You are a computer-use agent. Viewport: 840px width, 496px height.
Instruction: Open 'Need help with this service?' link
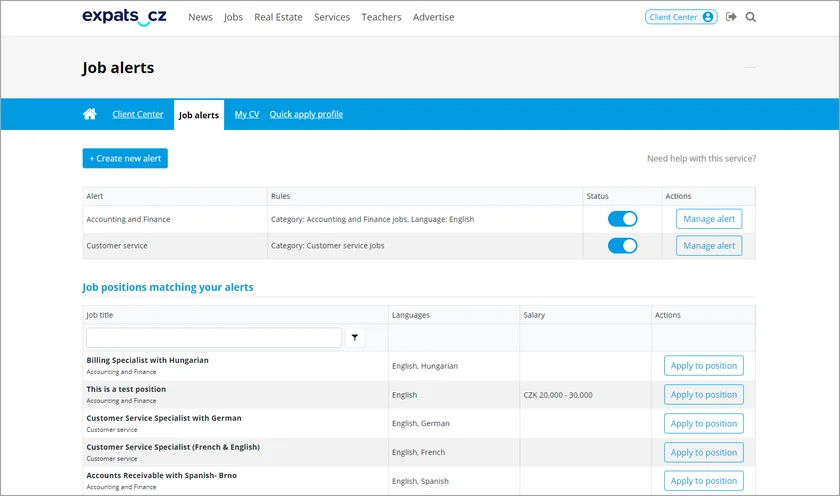(701, 159)
